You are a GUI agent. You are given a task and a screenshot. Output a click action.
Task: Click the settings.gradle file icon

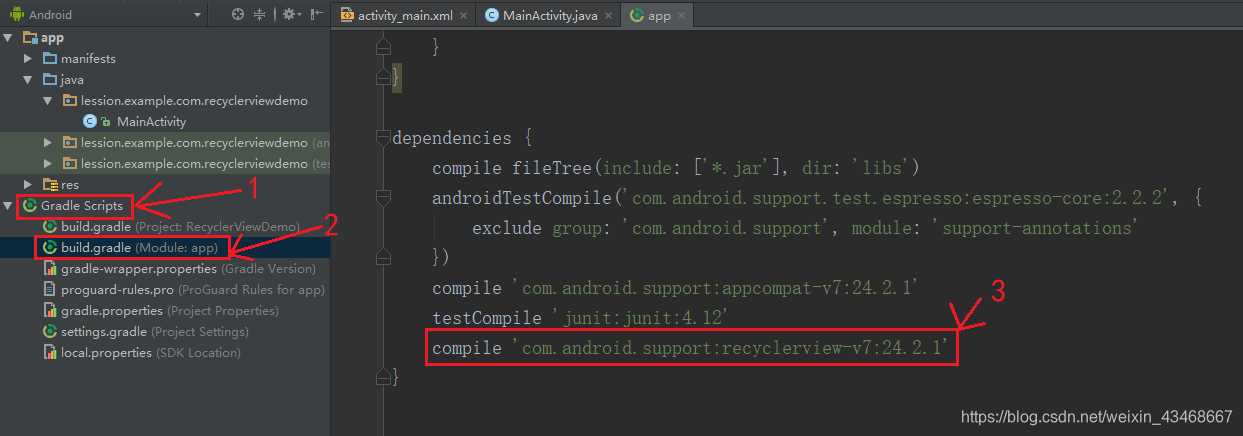coord(50,332)
